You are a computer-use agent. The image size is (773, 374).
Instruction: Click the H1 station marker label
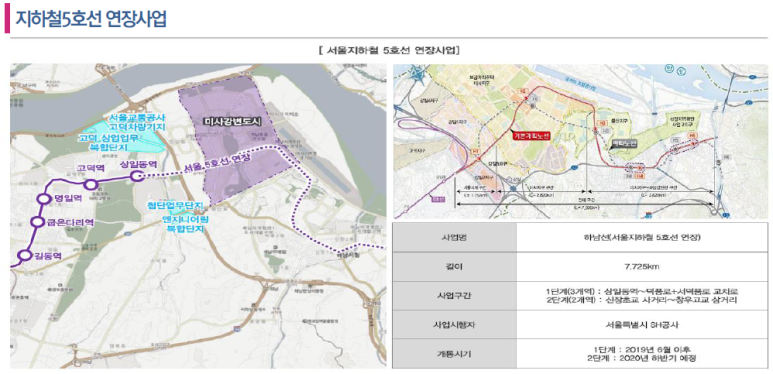[x=476, y=151]
